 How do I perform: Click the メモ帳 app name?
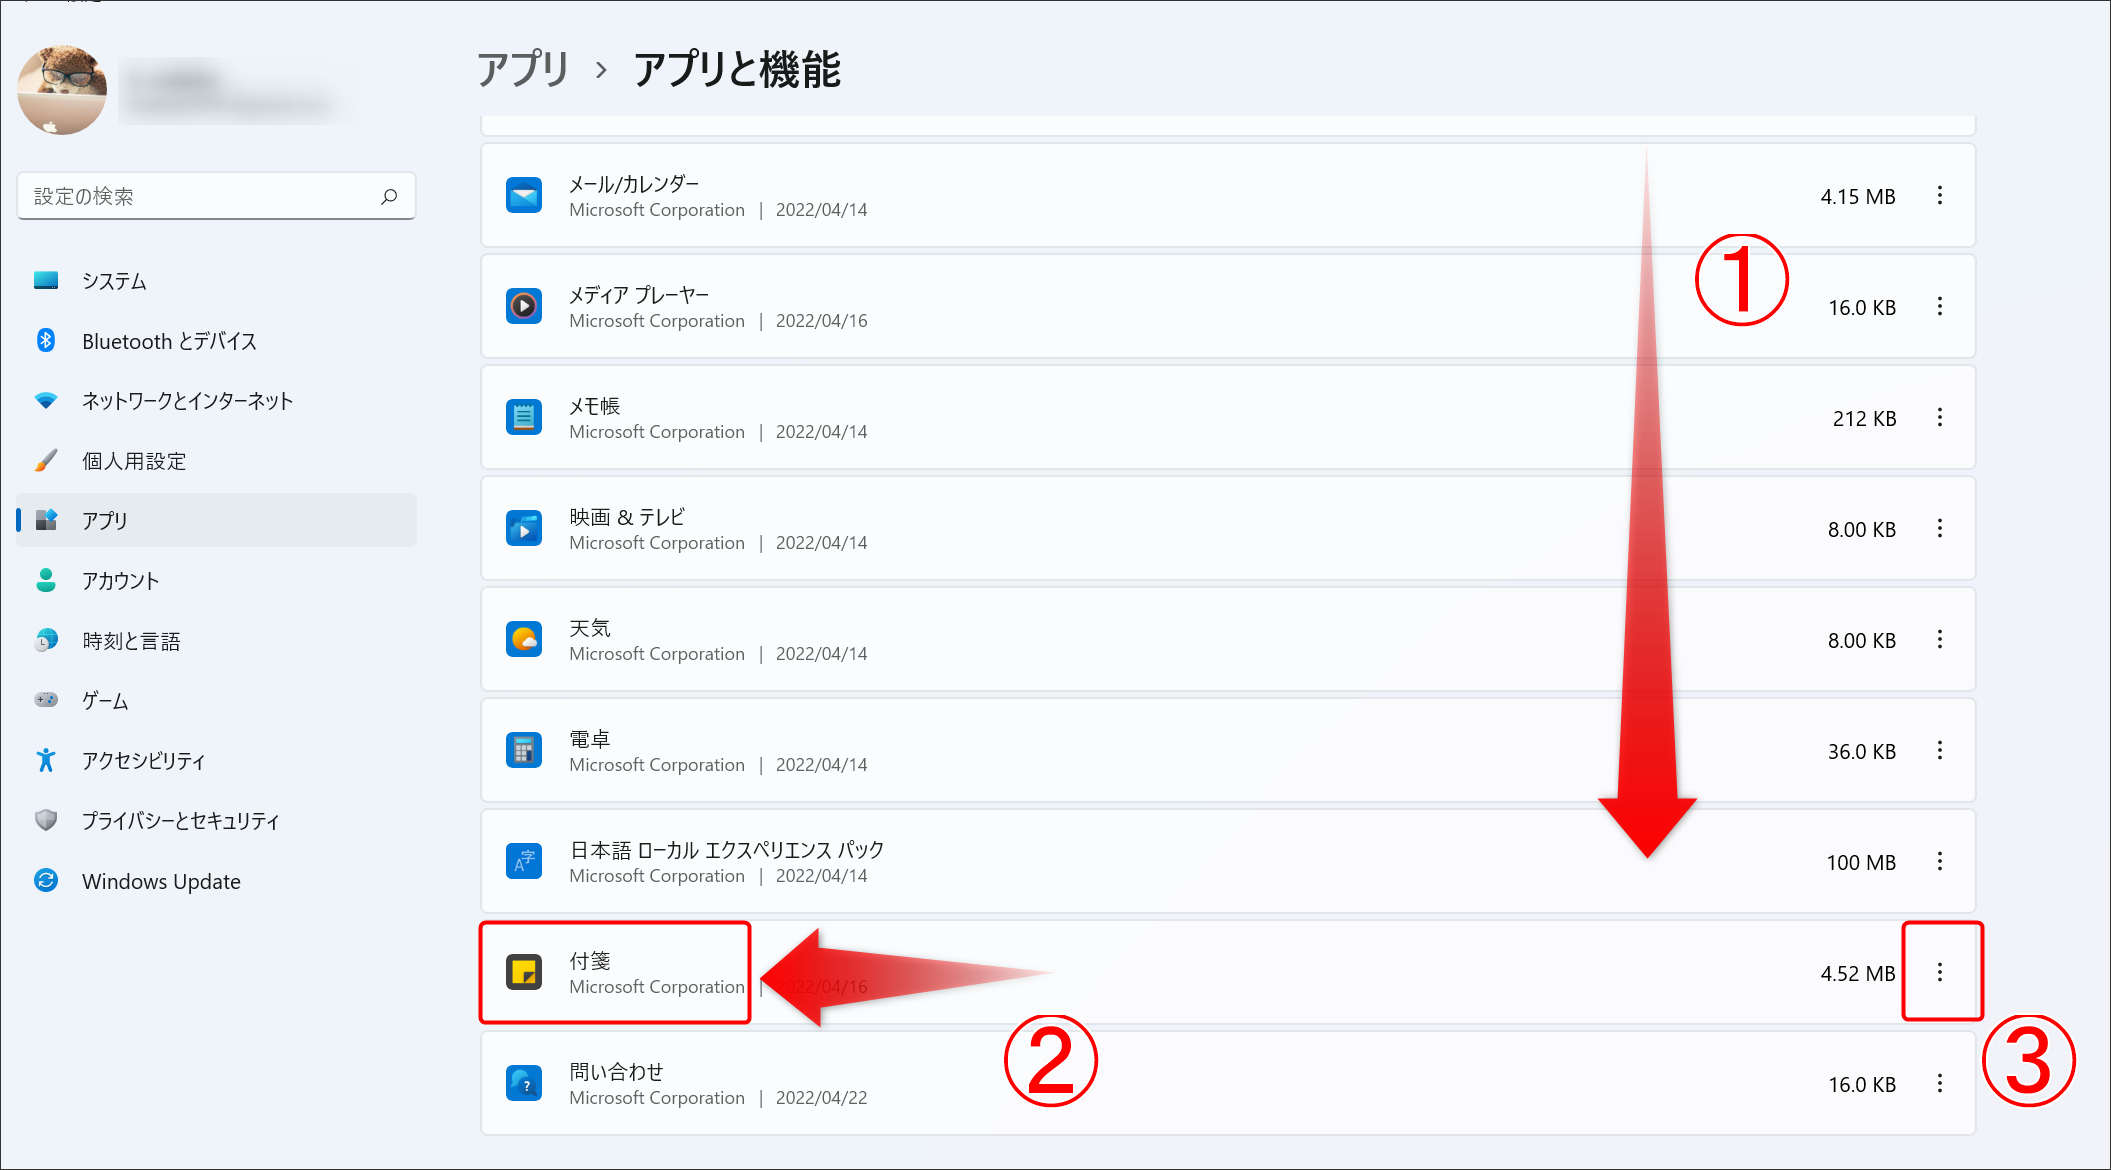click(595, 406)
